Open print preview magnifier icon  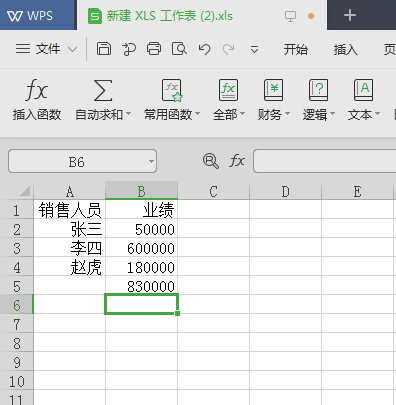point(179,49)
